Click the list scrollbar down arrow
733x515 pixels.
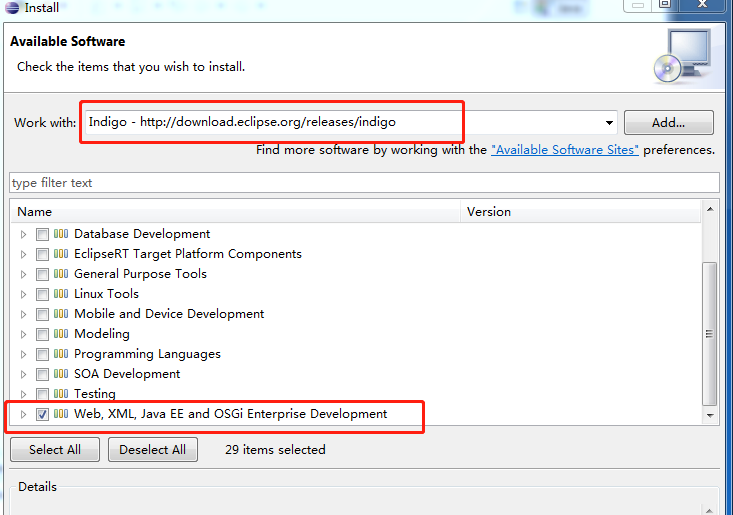coord(710,415)
